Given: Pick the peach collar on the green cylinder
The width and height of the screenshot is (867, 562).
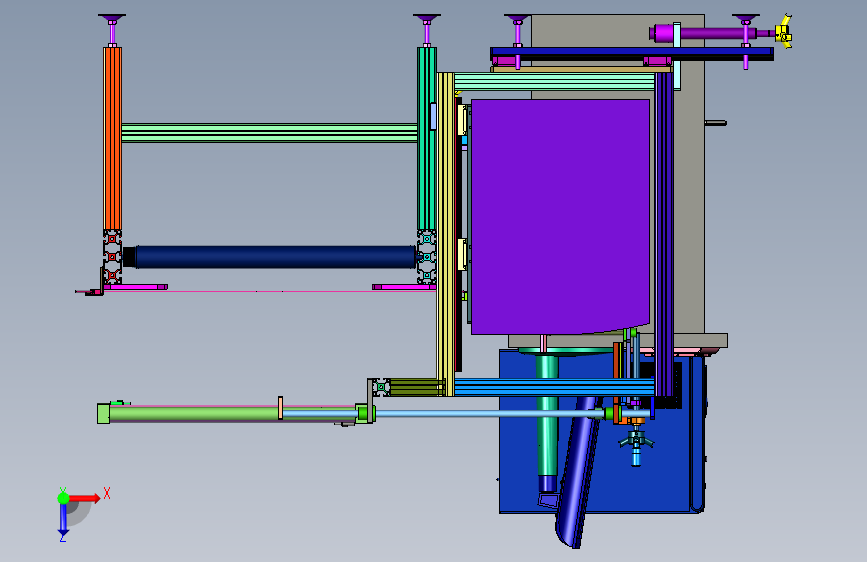Looking at the screenshot, I should click(280, 408).
